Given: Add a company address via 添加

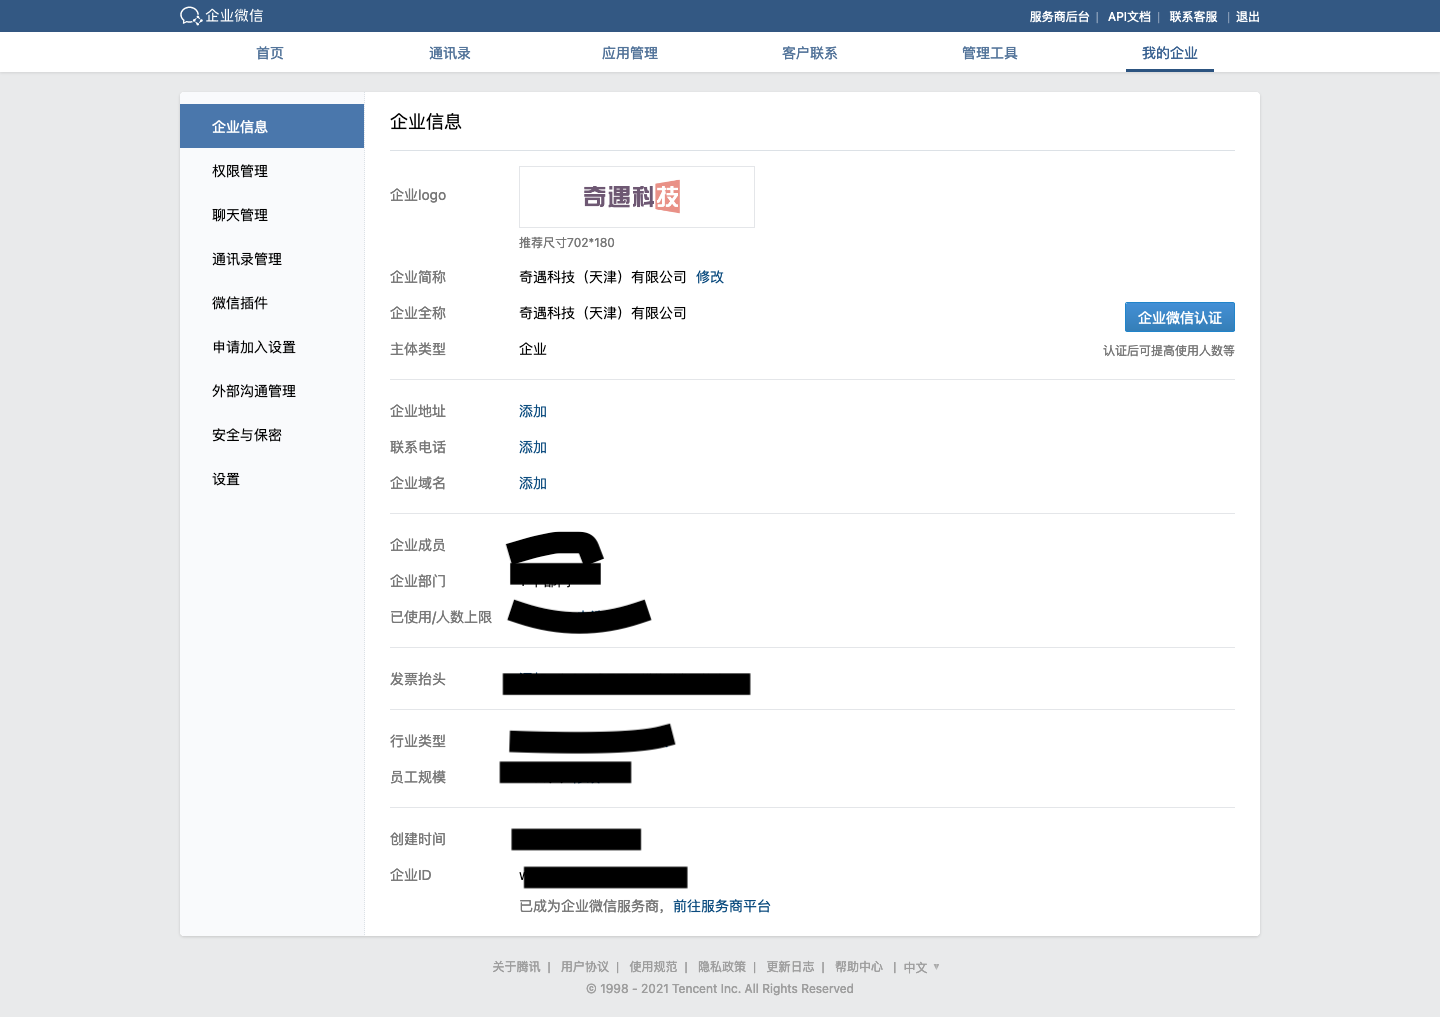Looking at the screenshot, I should (533, 411).
